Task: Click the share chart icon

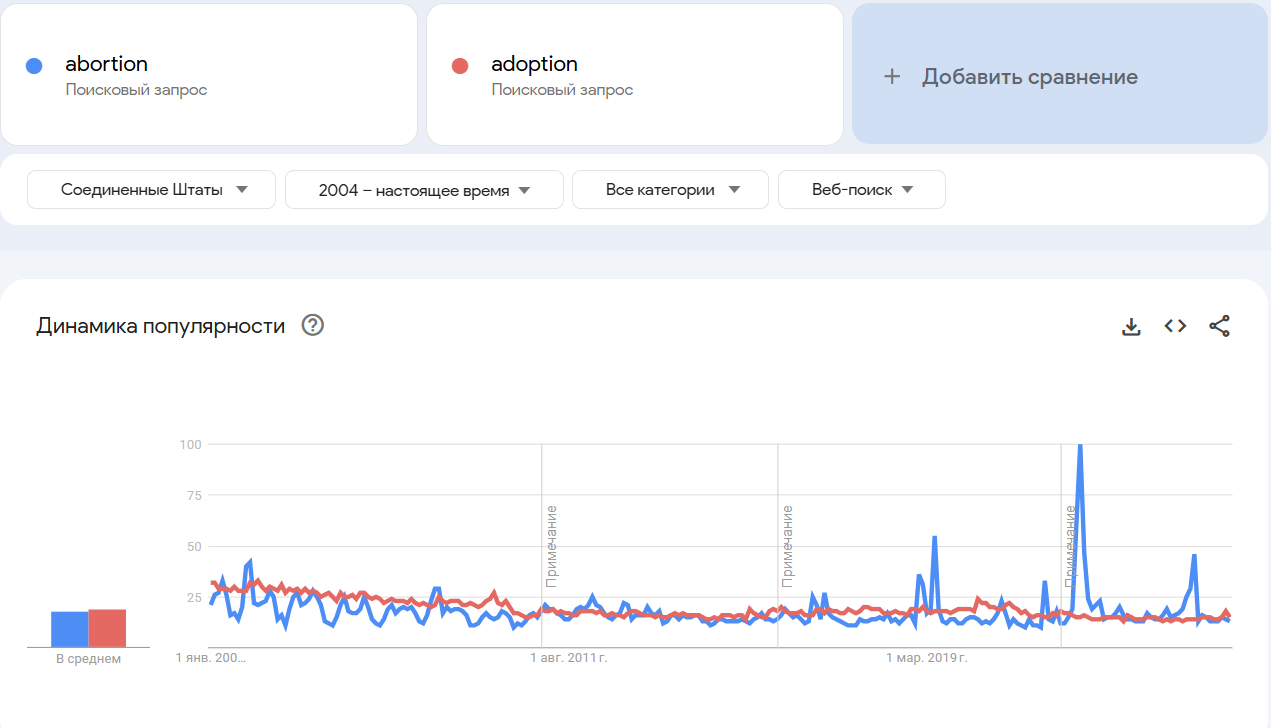Action: pyautogui.click(x=1219, y=326)
